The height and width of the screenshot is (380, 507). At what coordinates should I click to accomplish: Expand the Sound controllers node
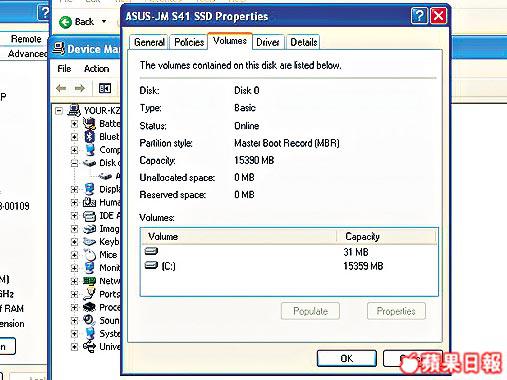point(74,320)
